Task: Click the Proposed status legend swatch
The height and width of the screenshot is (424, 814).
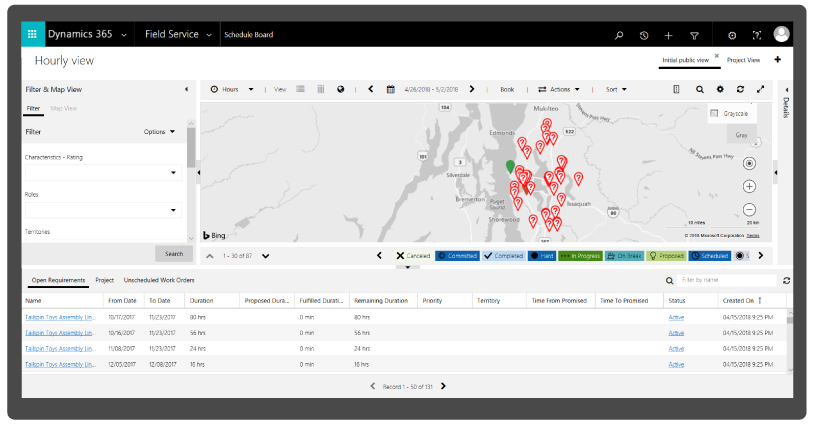Action: [x=667, y=256]
